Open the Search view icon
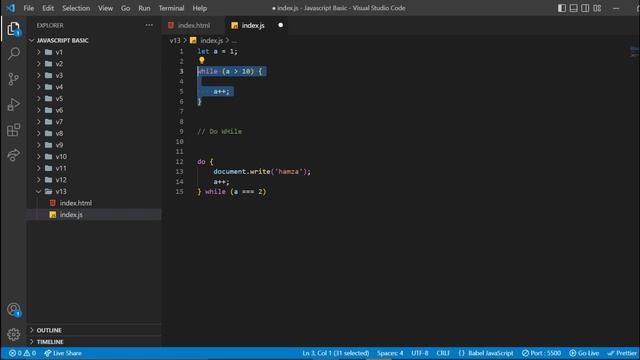This screenshot has width=640, height=360. pos(13,53)
